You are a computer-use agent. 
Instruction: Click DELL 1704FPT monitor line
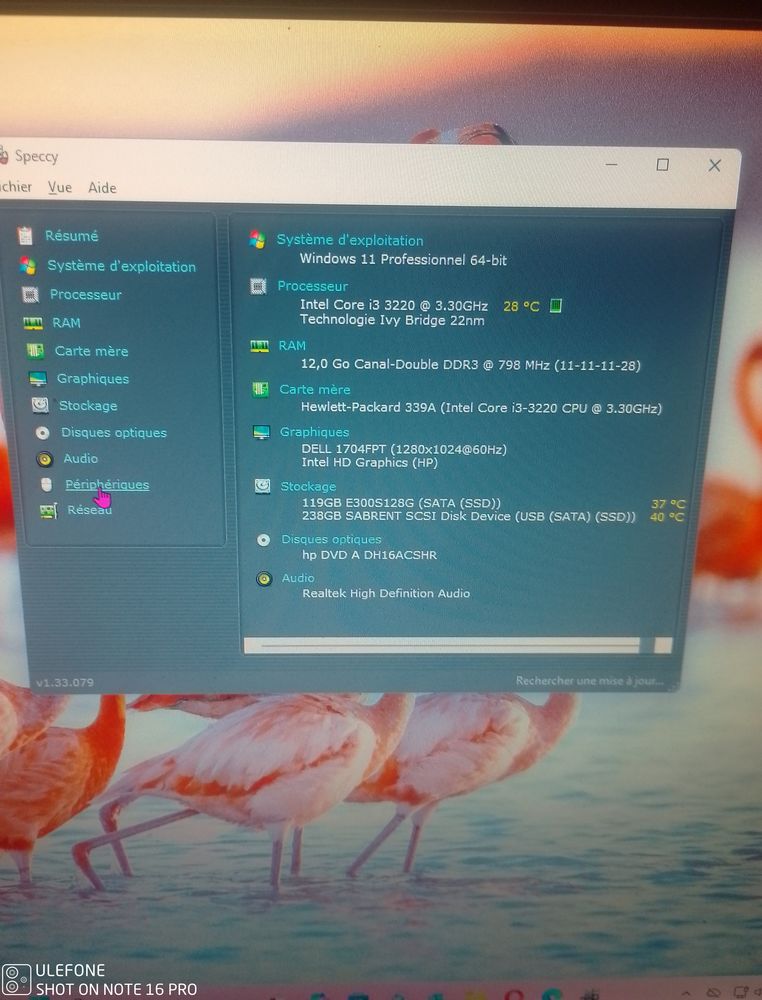pos(404,449)
